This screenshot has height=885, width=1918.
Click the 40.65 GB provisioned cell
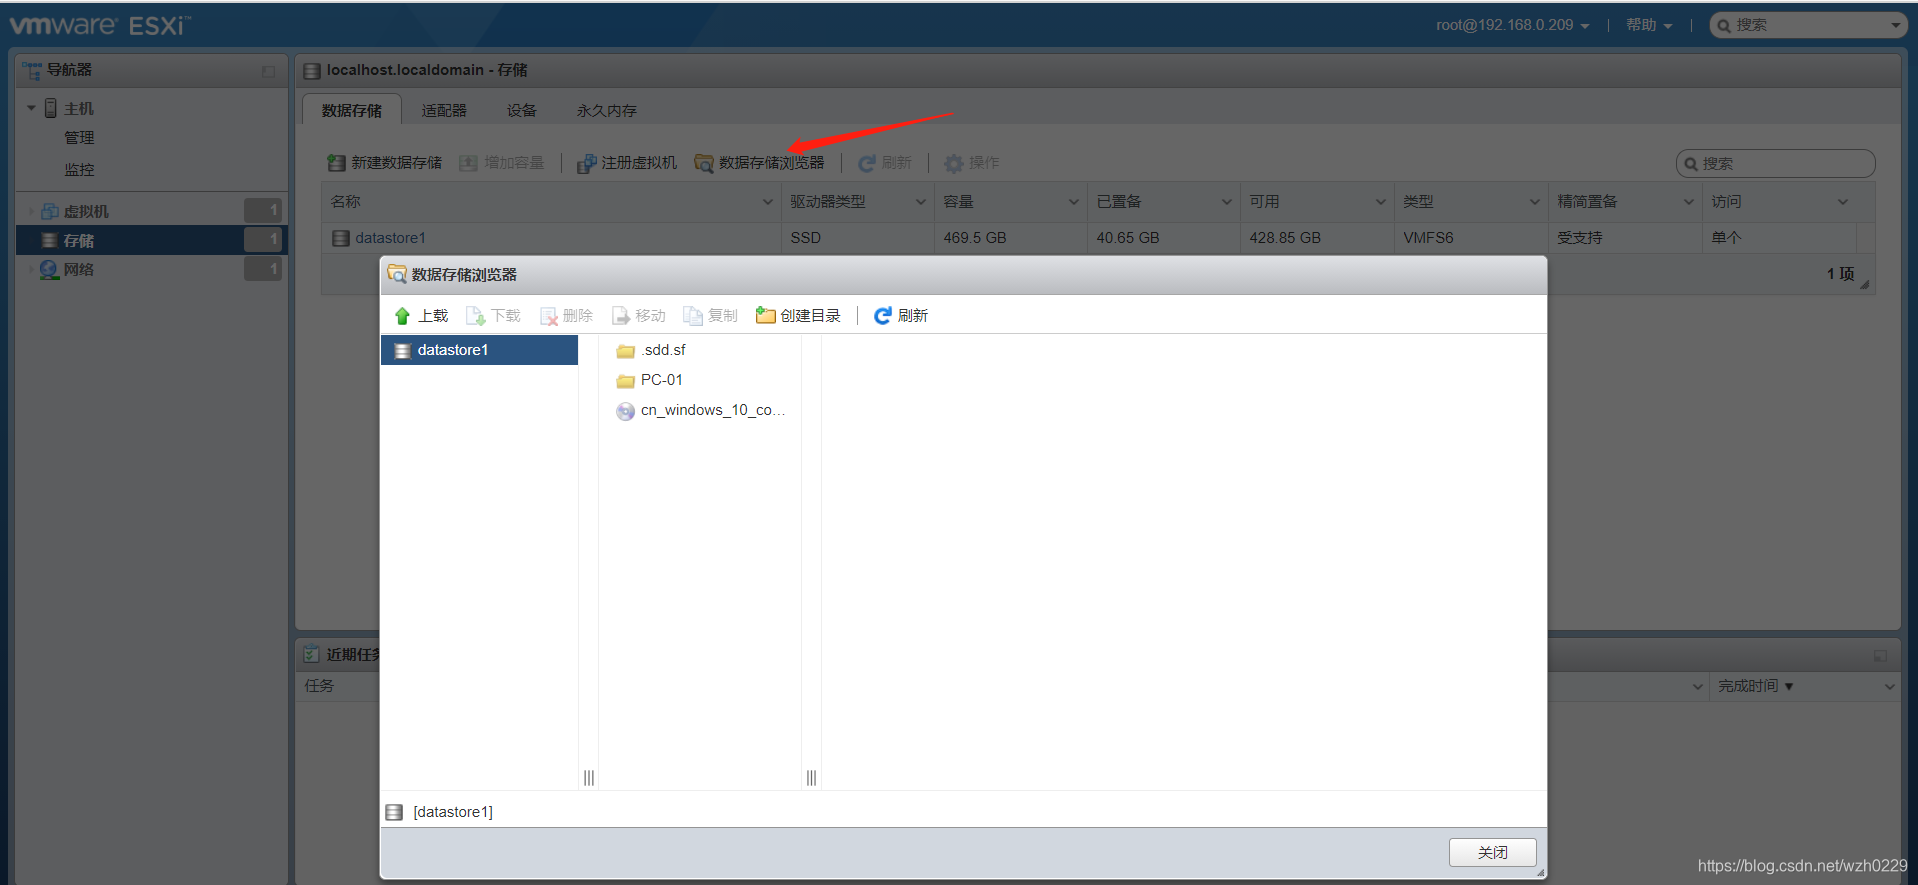point(1163,238)
